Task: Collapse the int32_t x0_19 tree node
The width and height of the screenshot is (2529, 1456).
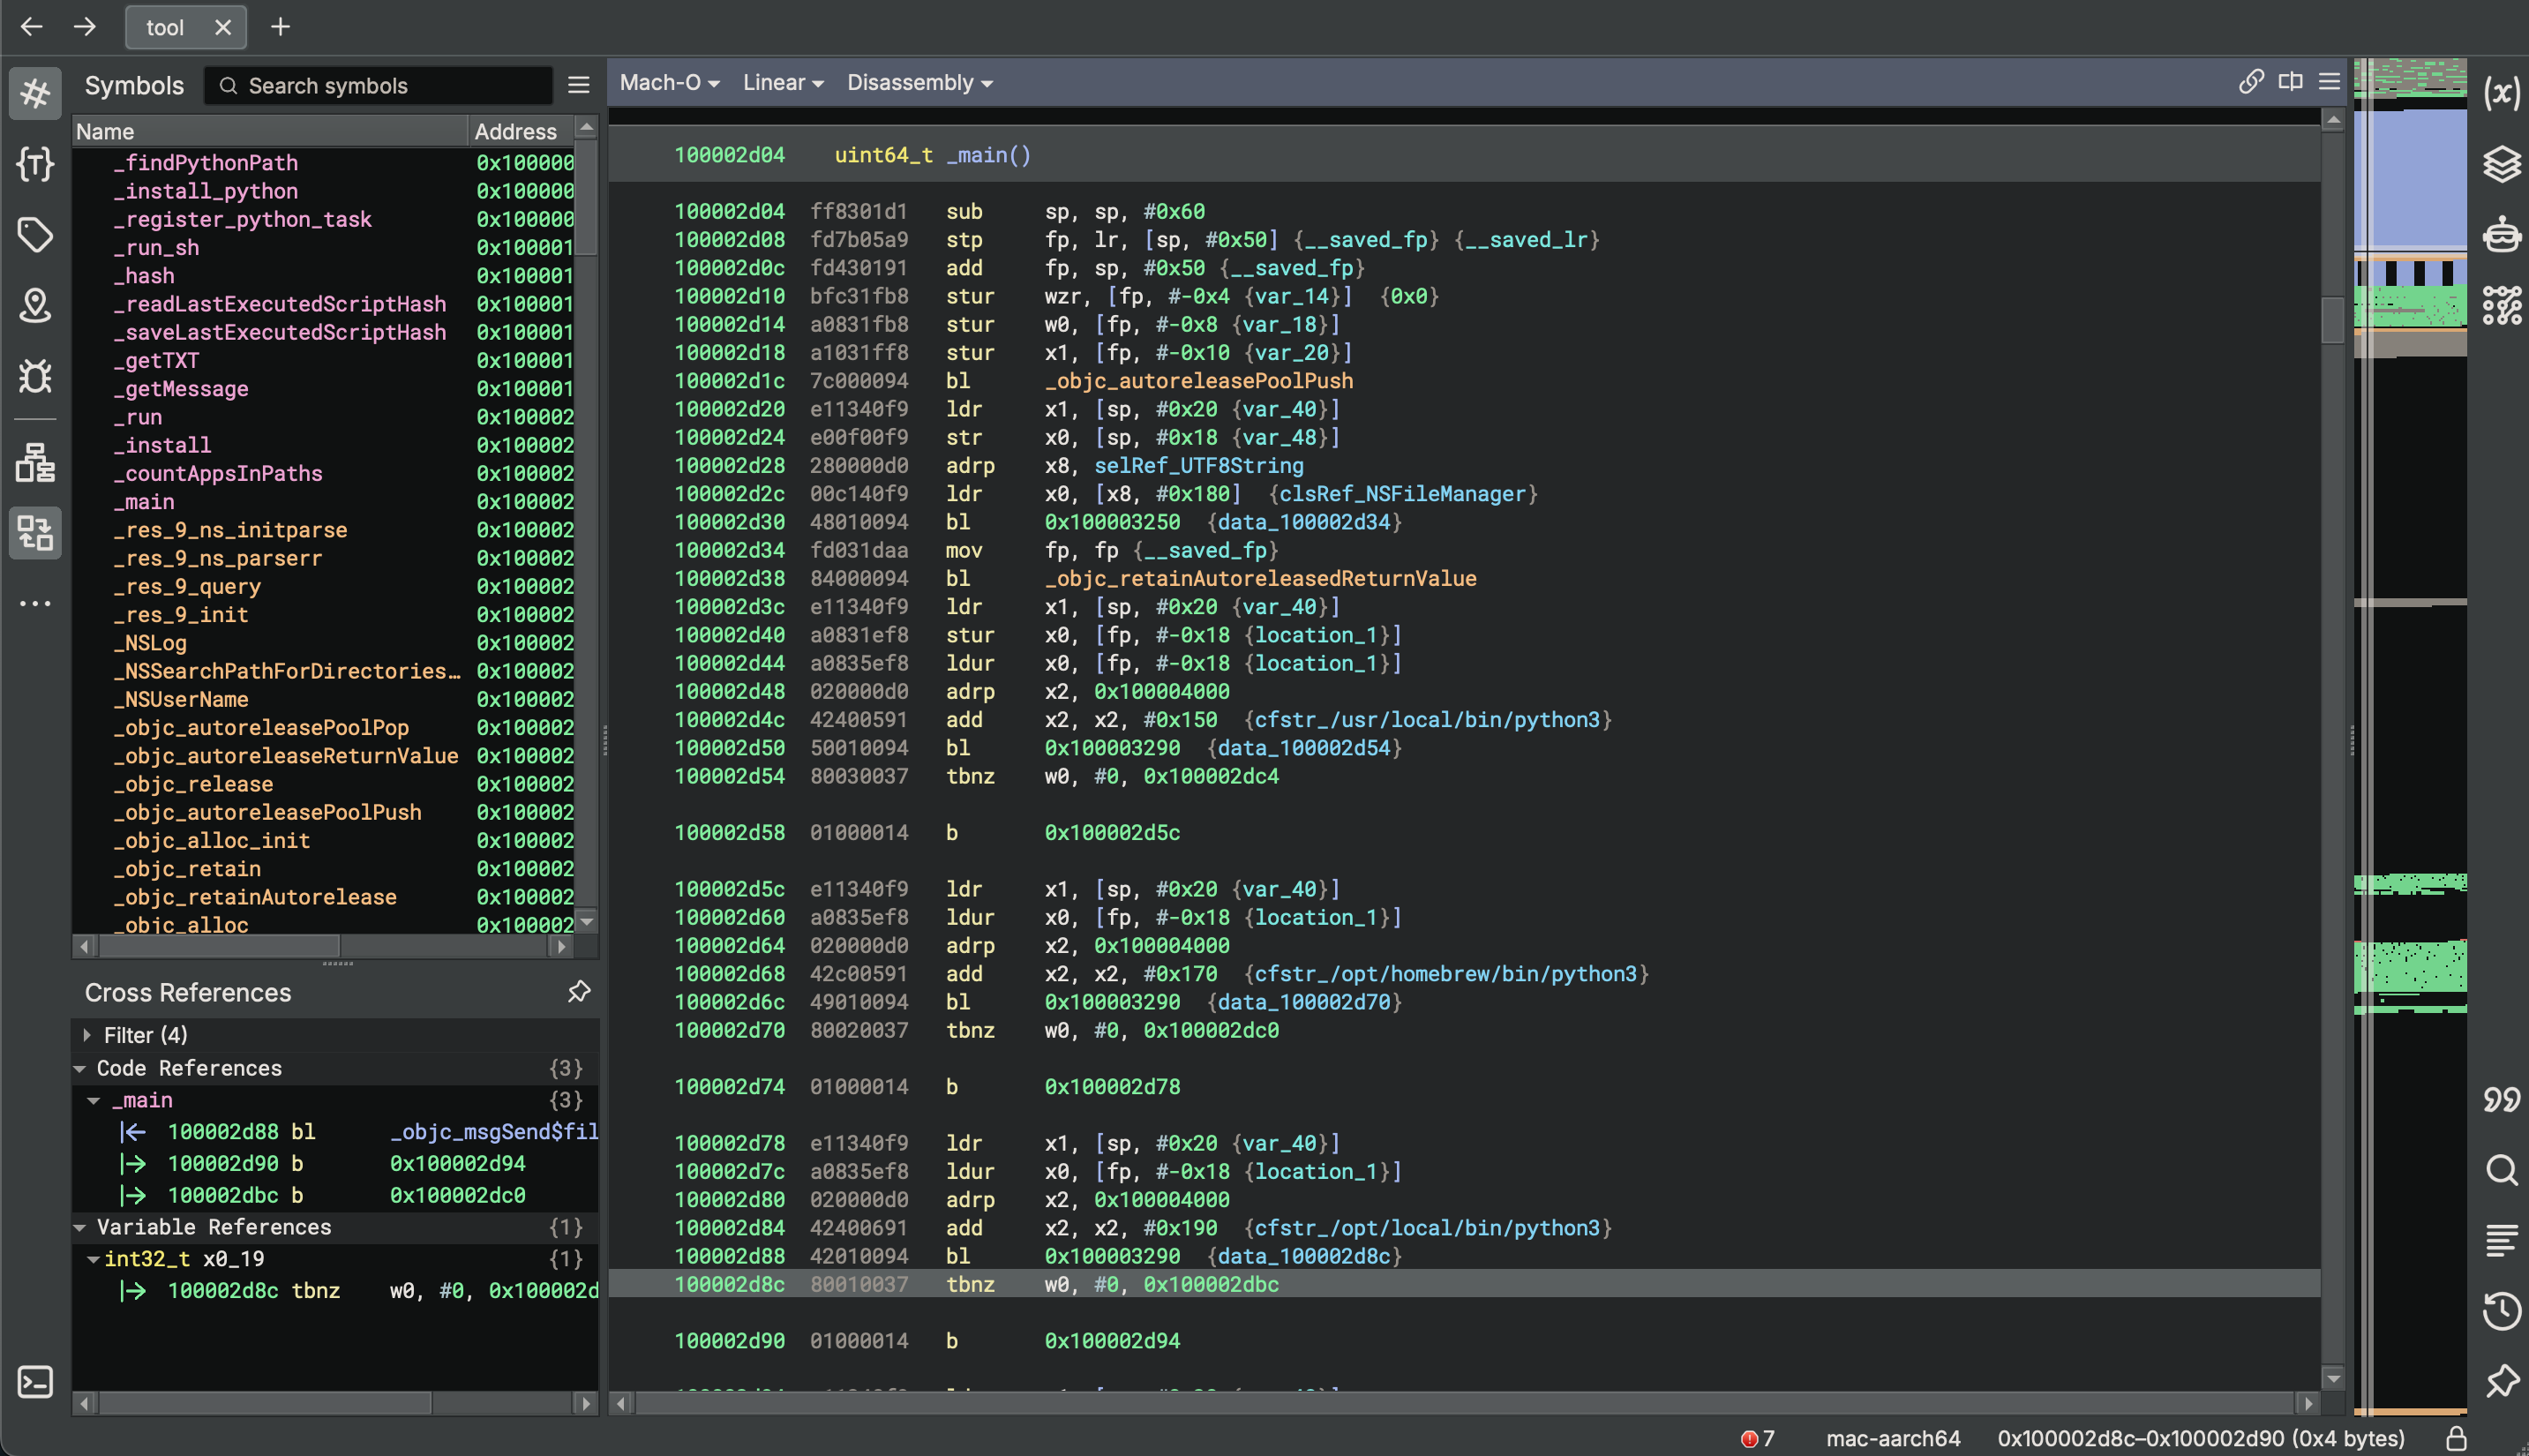Action: (93, 1259)
